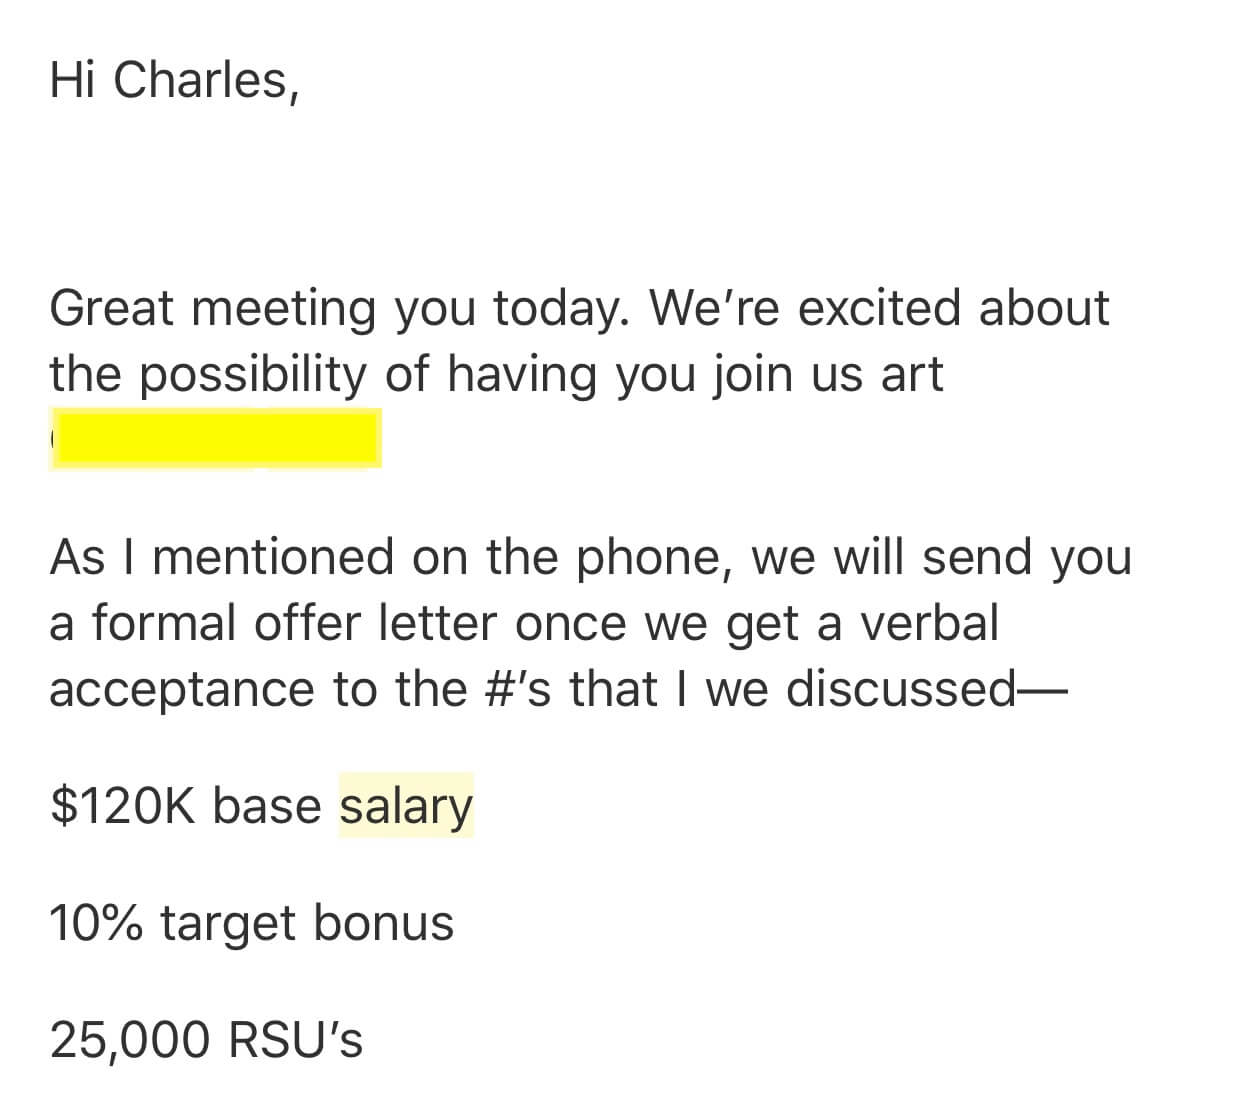Click the words "target bonus"
Image resolution: width=1242 pixels, height=1114 pixels.
click(x=307, y=923)
